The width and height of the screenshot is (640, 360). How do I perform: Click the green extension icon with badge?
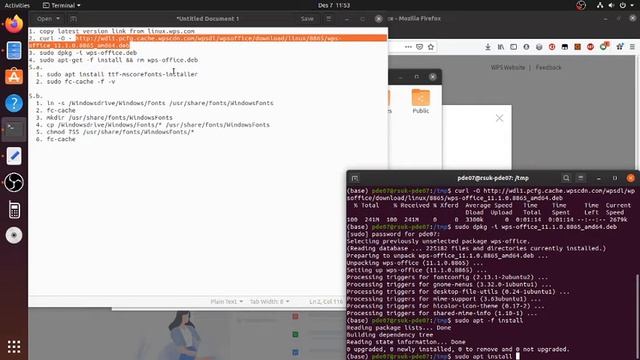(604, 47)
